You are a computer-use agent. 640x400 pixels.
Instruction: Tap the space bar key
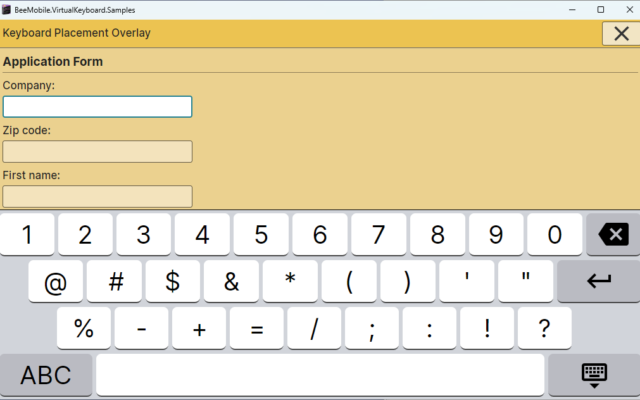[x=320, y=375]
